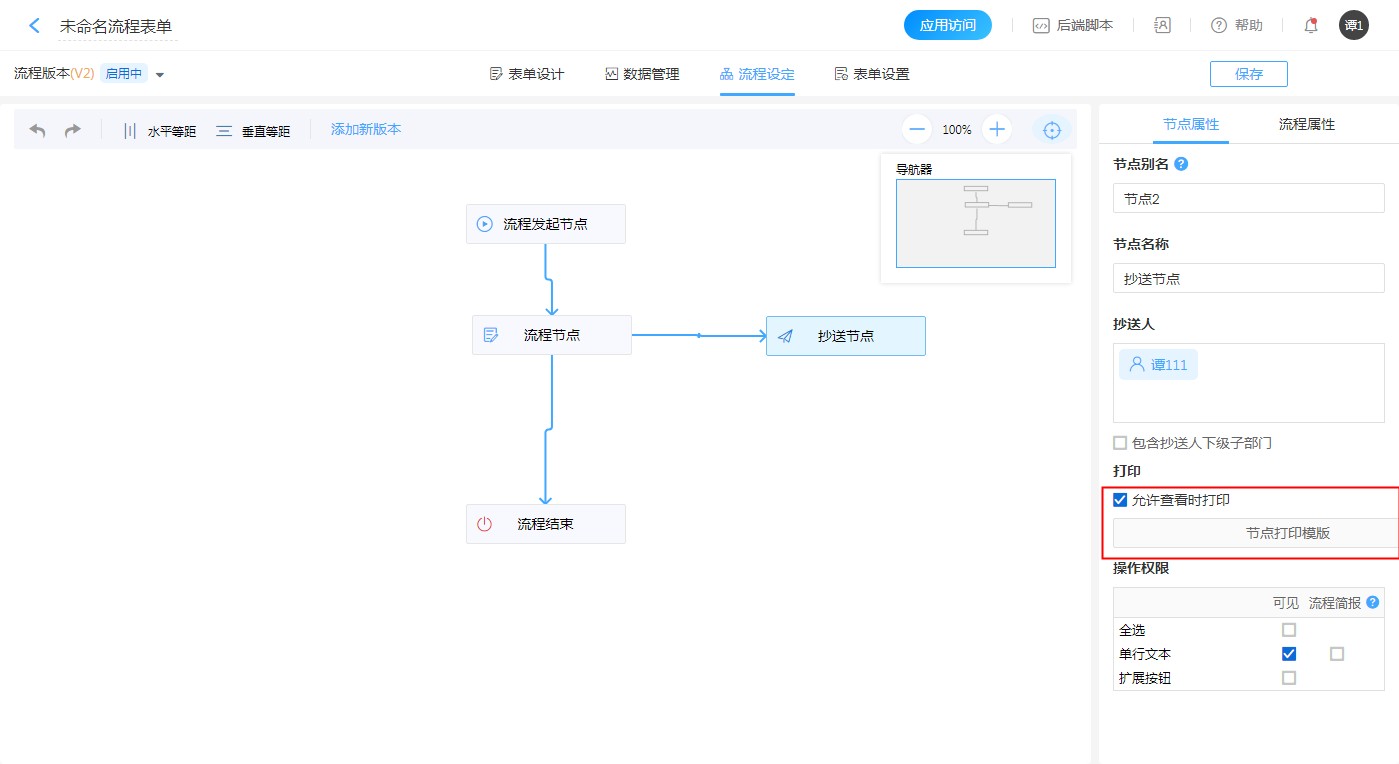Click the 添加新版本 link
Screen dimensions: 1399x764
coord(366,129)
